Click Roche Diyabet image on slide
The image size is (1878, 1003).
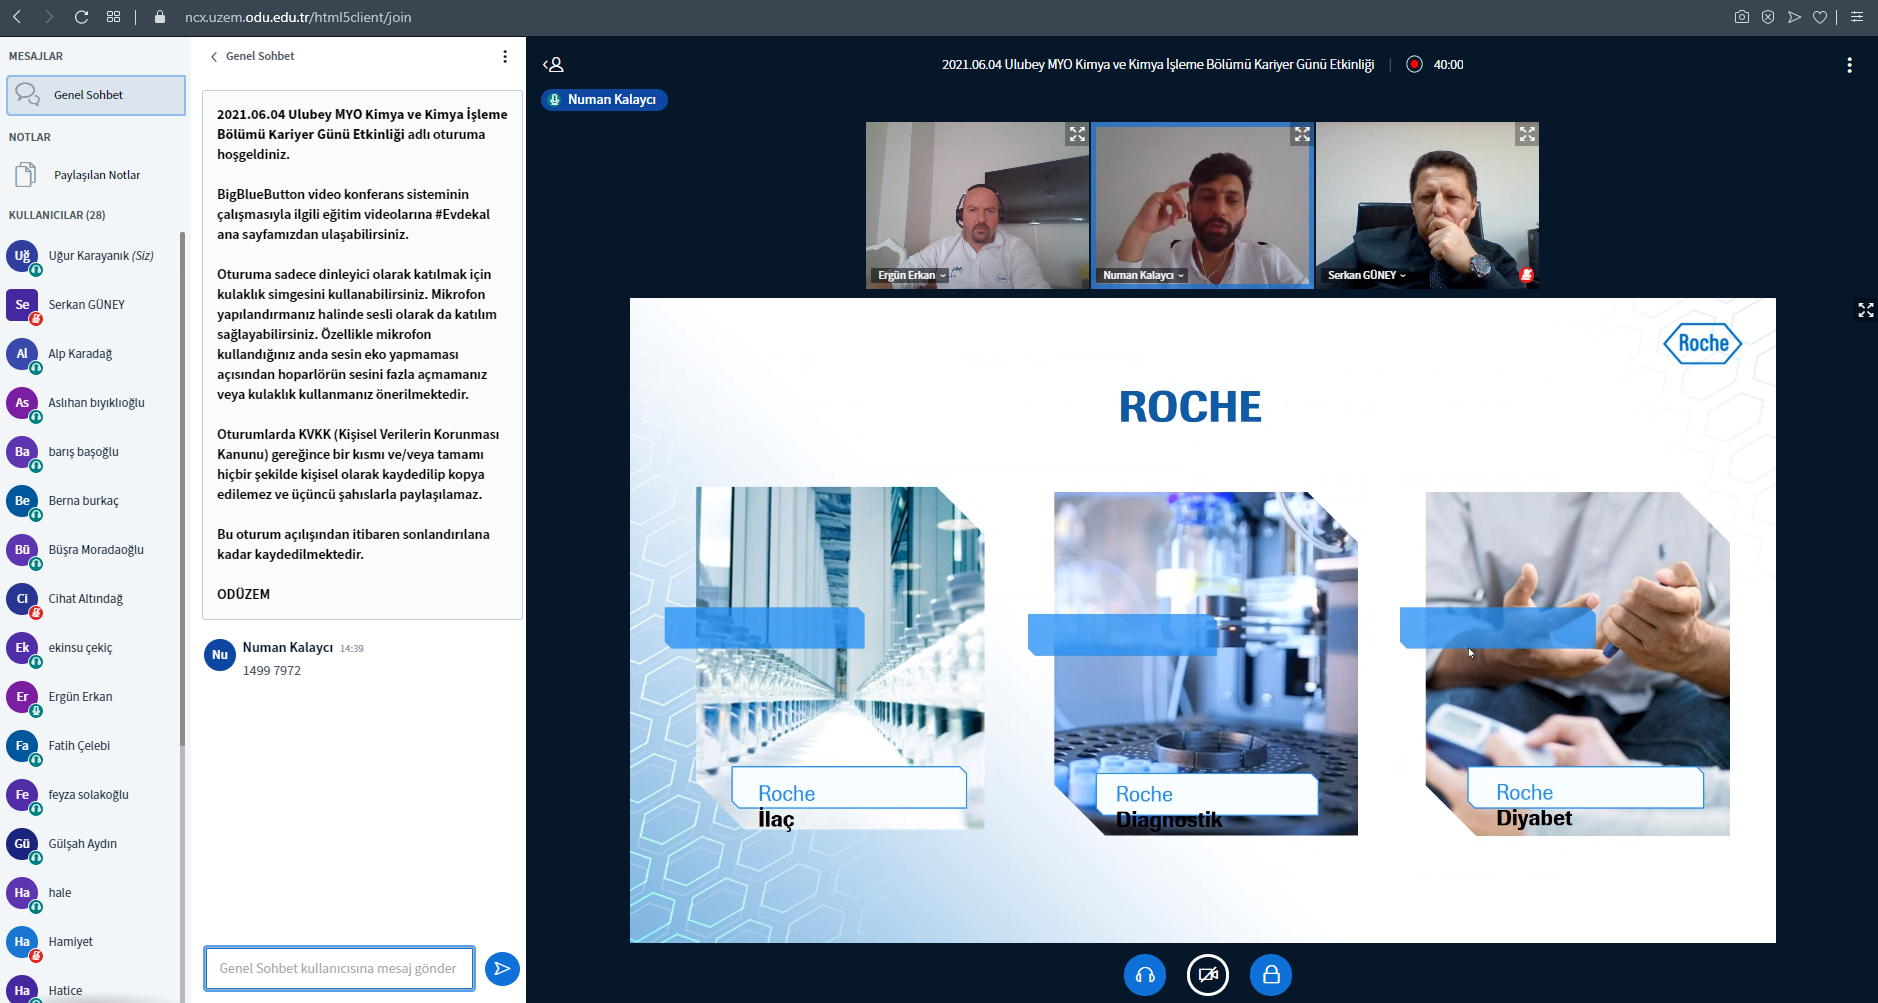pyautogui.click(x=1577, y=663)
